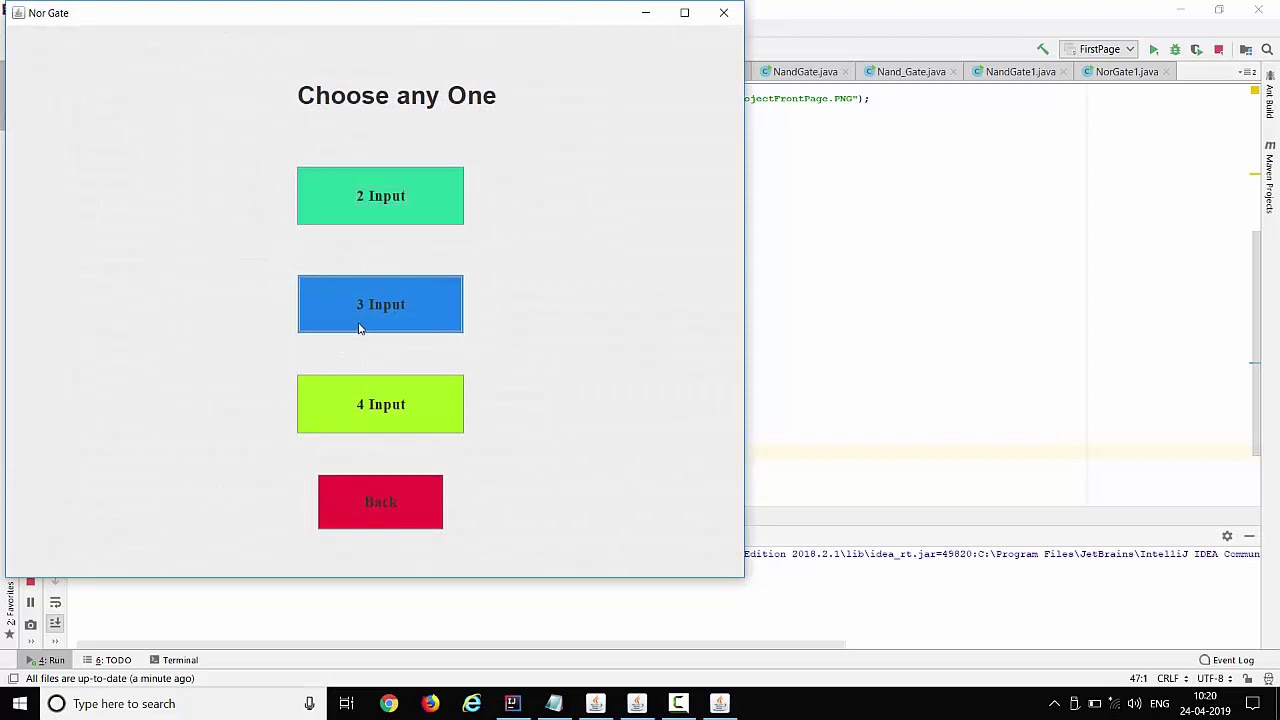Toggle soft-wrap in the Run console

pyautogui.click(x=55, y=603)
